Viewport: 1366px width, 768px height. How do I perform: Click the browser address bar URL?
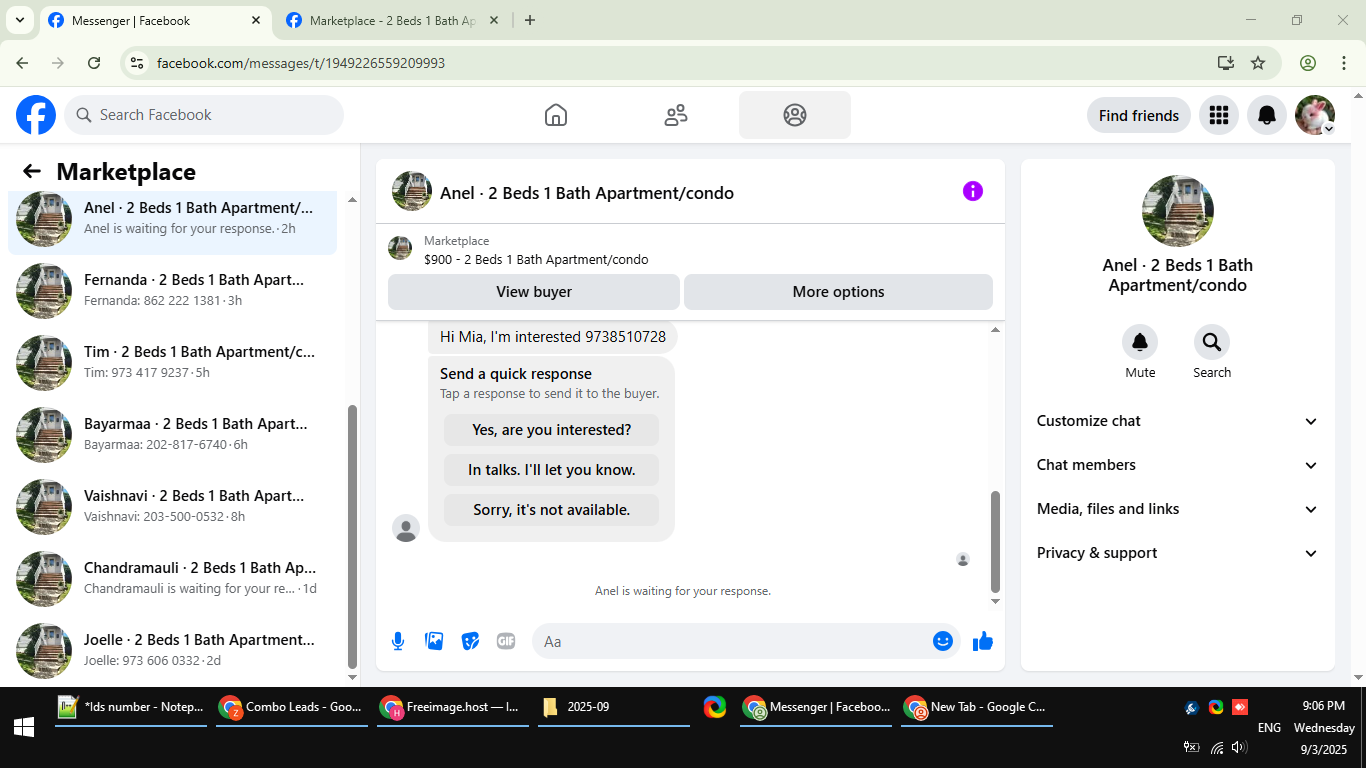[x=301, y=63]
